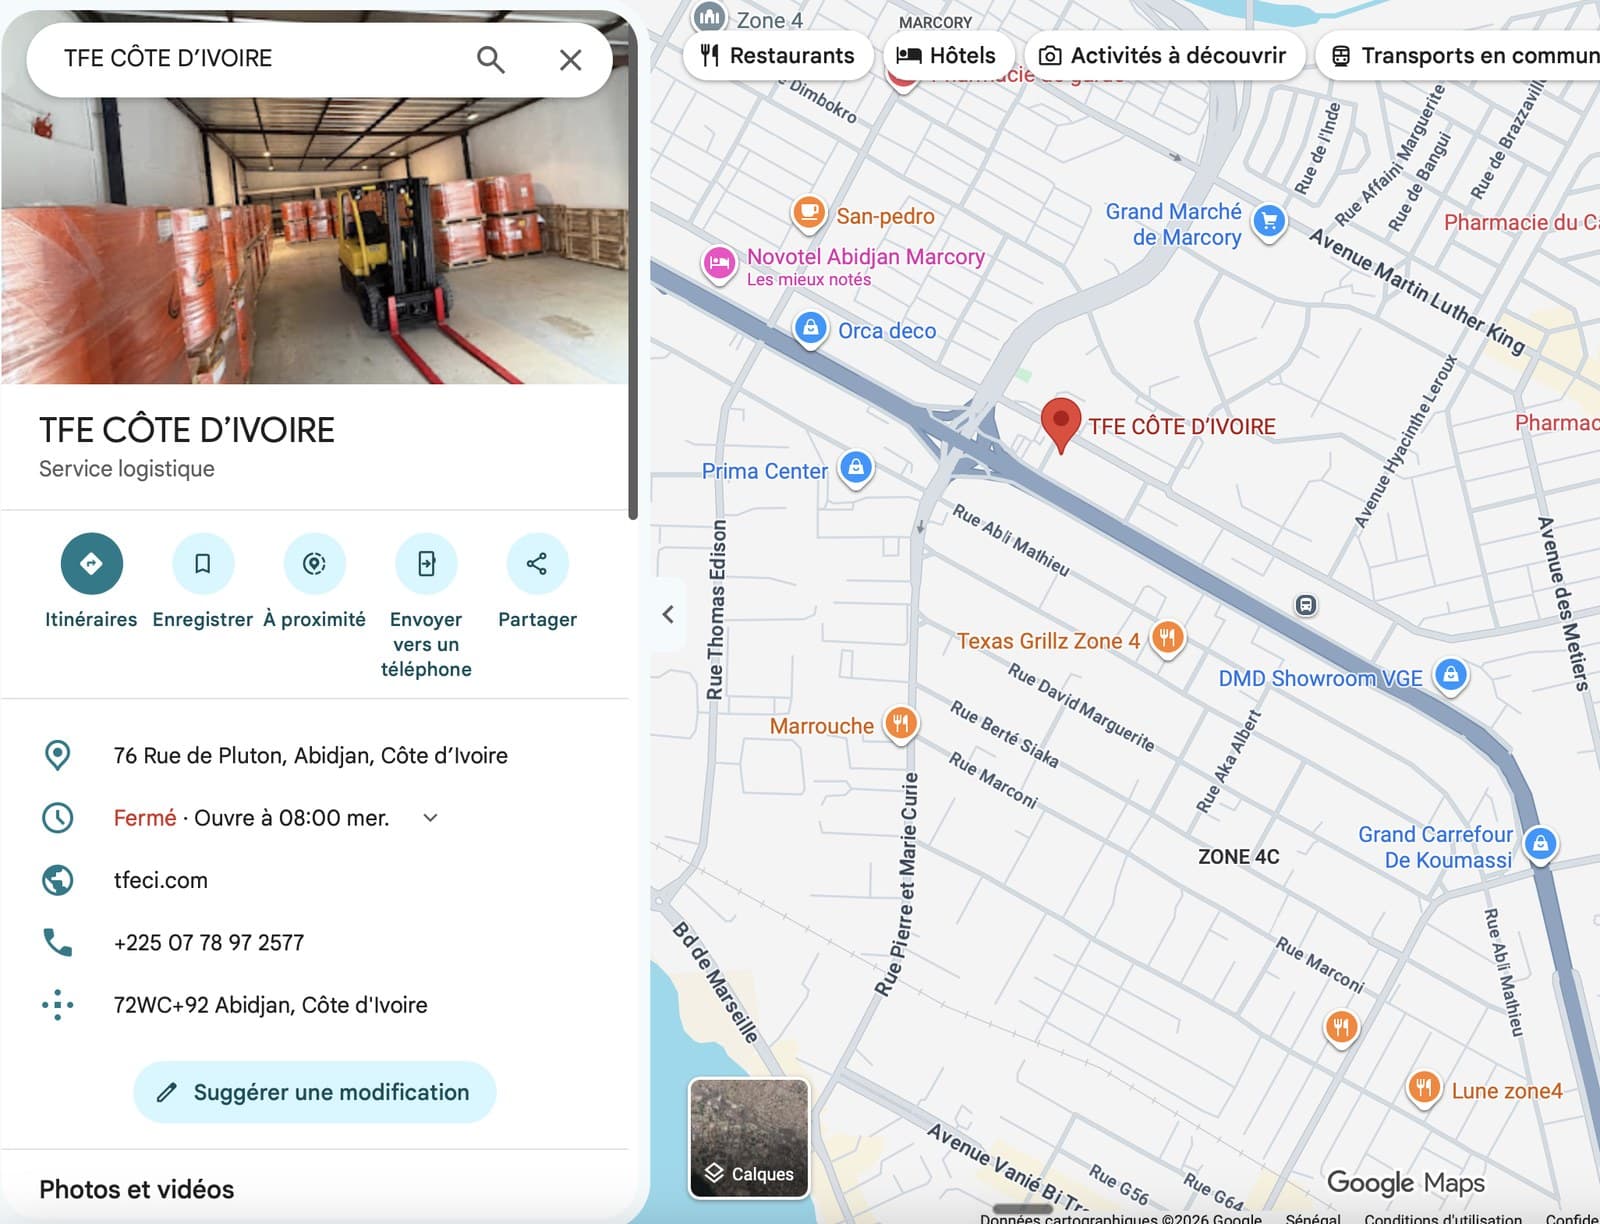This screenshot has width=1600, height=1224.
Task: Click the side panel vertical scrollbar
Action: pos(633,270)
